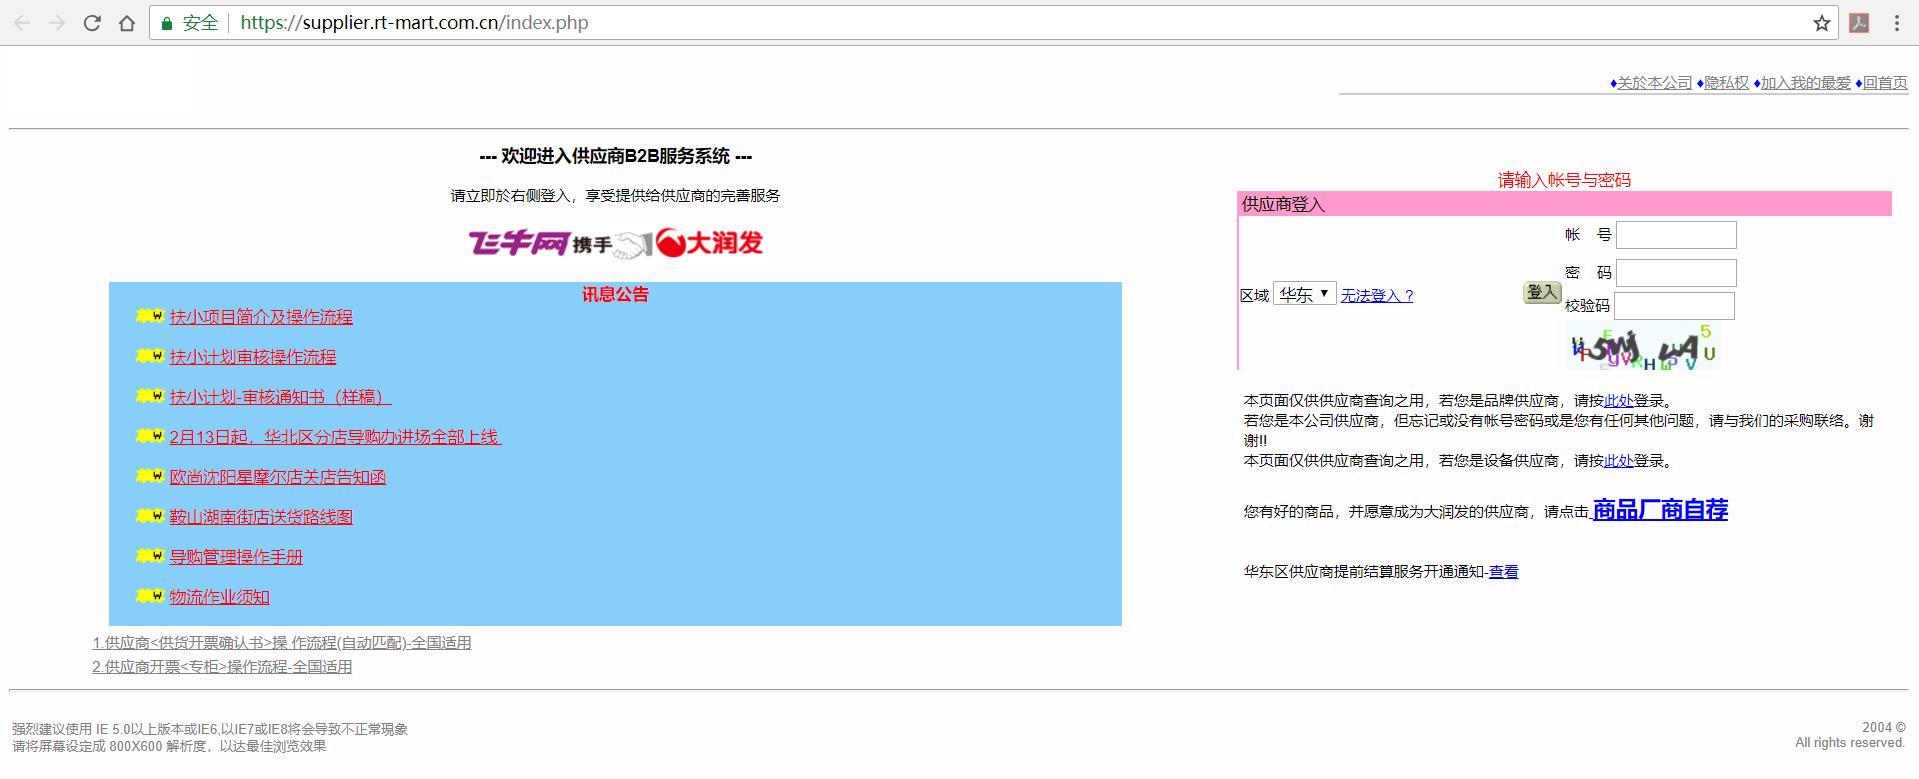Click 回首页 return home link
The height and width of the screenshot is (779, 1919).
tap(1884, 83)
